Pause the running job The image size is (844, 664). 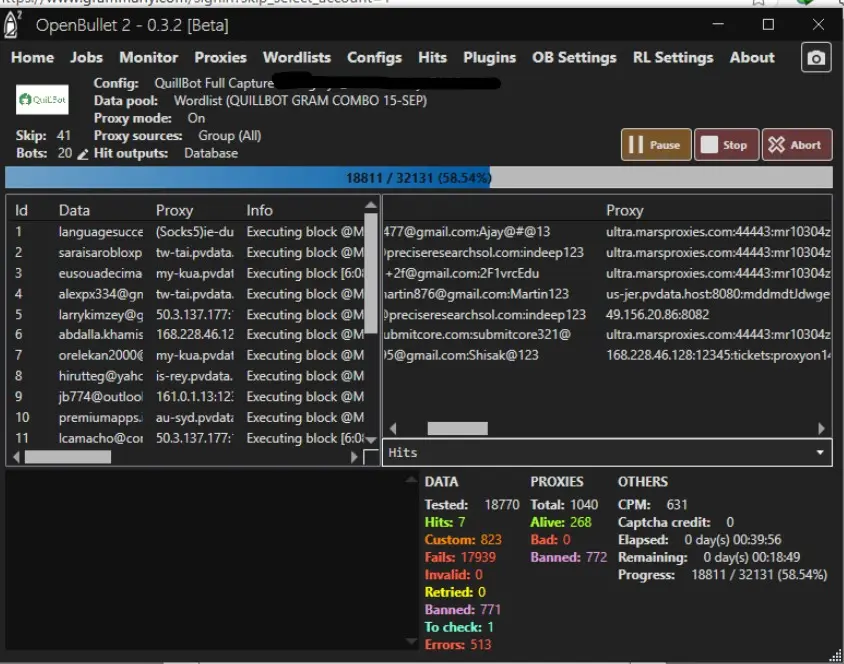tap(656, 145)
